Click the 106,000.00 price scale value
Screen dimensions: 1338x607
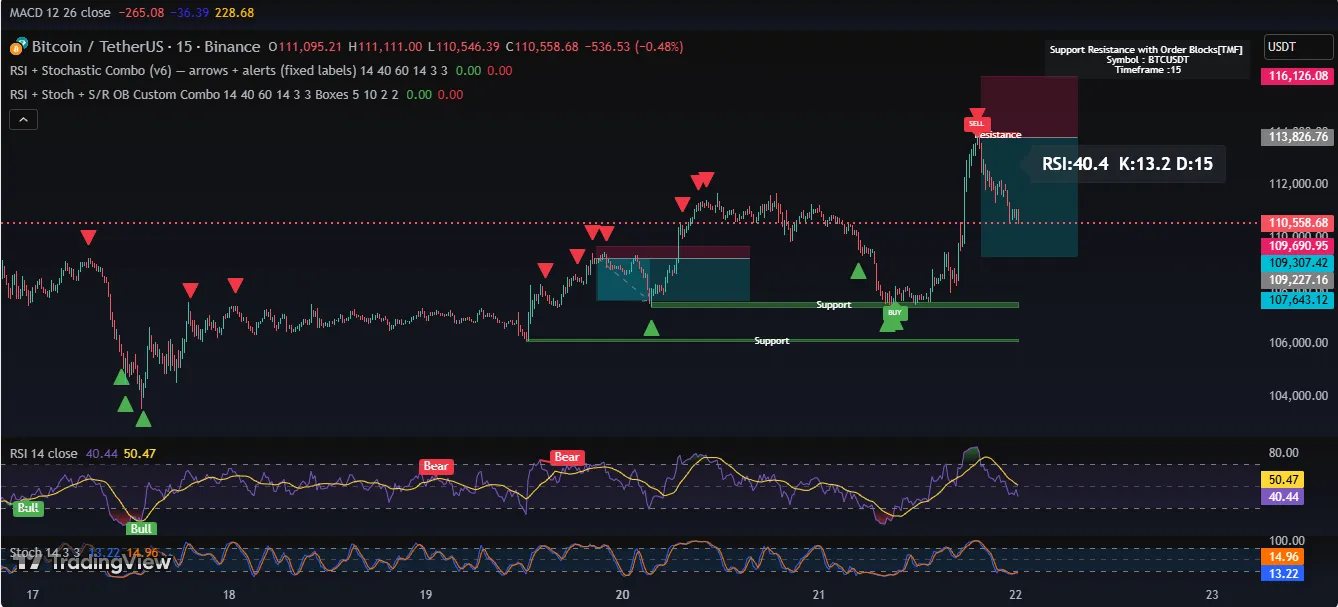[x=1298, y=343]
